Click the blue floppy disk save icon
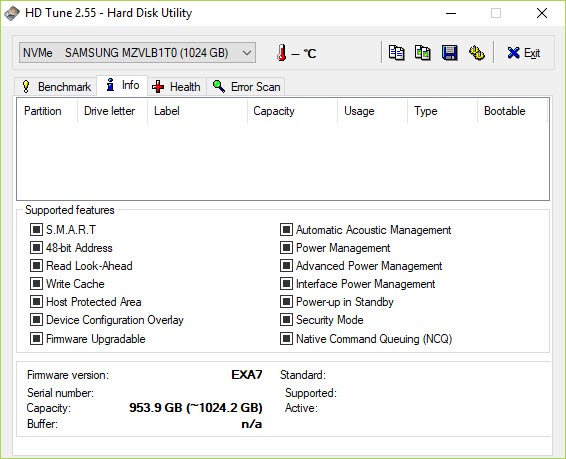The image size is (566, 459). tap(449, 53)
